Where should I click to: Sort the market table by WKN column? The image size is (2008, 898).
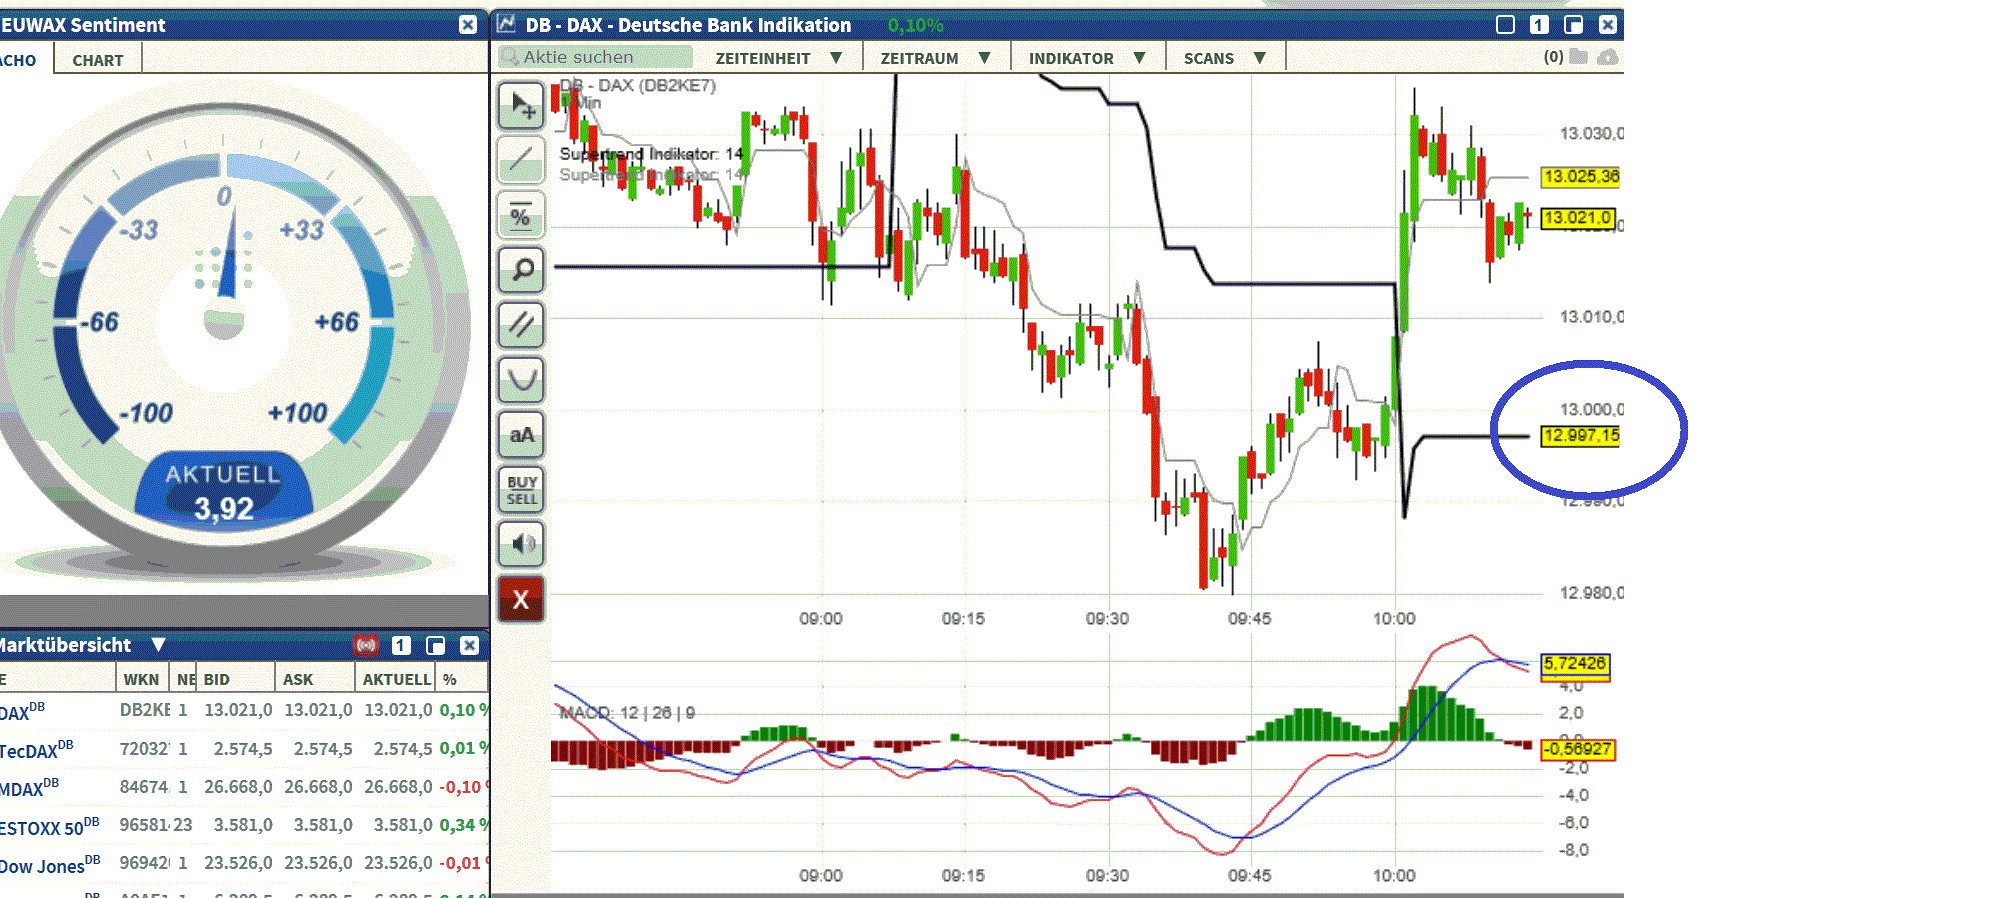(141, 679)
